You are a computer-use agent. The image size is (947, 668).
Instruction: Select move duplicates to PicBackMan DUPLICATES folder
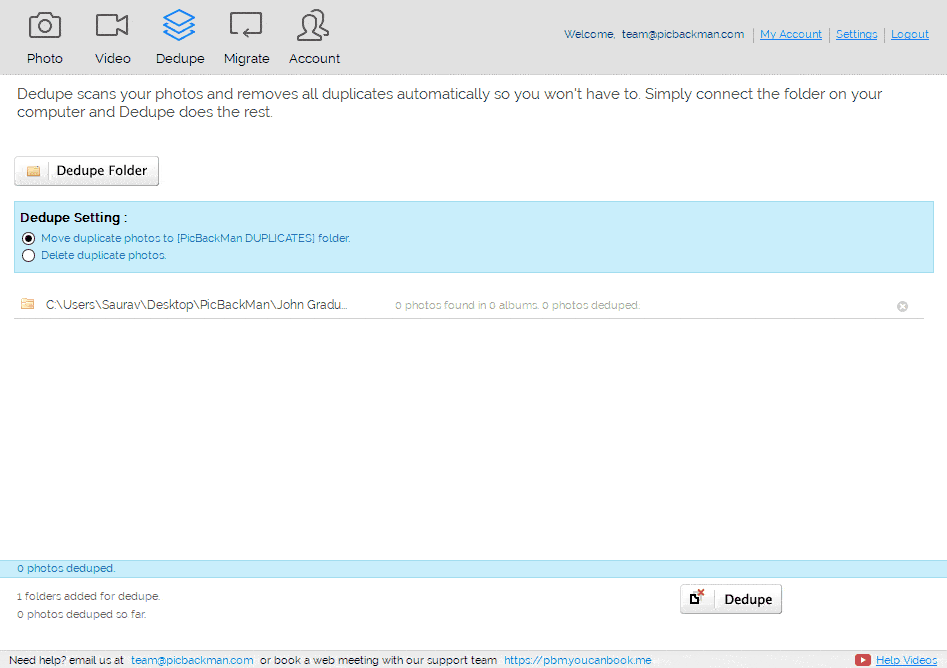(28, 238)
